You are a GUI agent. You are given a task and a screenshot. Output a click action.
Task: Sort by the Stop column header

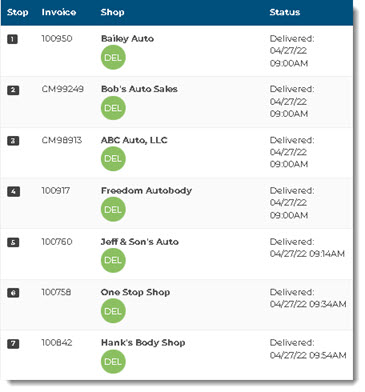17,12
